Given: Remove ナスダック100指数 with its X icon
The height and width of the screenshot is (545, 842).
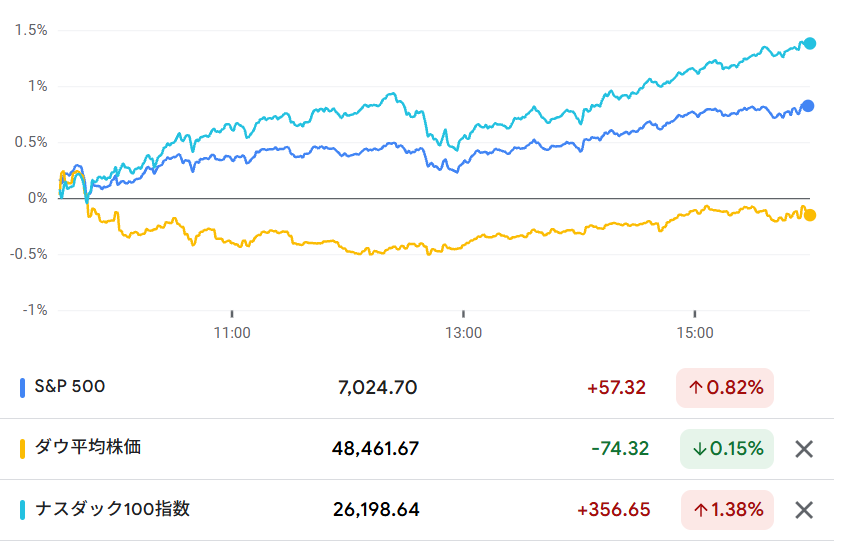Looking at the screenshot, I should point(803,510).
